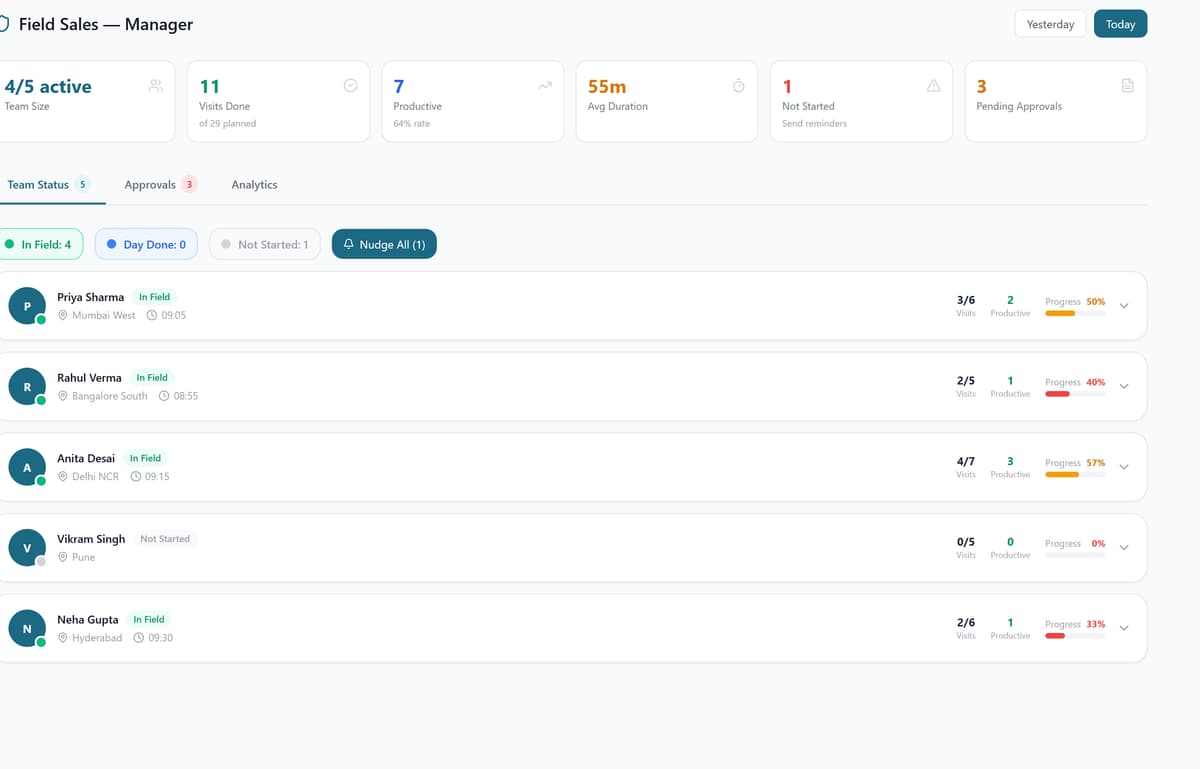Click the location pin icon beside Pune

click(63, 557)
